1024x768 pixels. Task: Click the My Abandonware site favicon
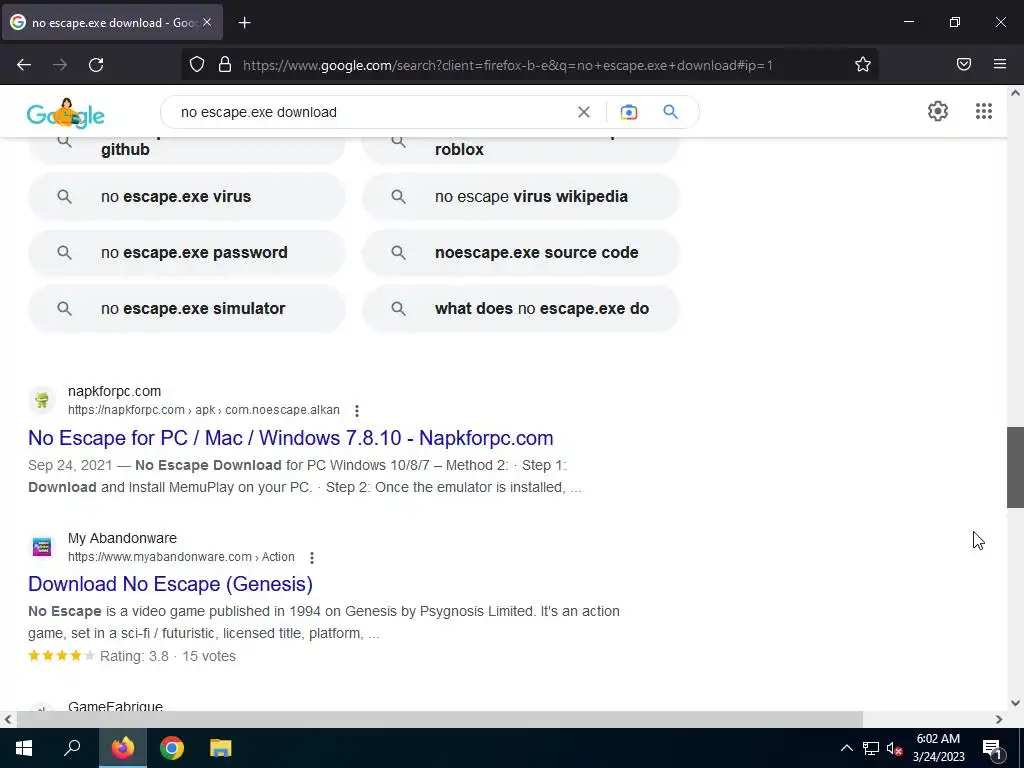coord(42,547)
